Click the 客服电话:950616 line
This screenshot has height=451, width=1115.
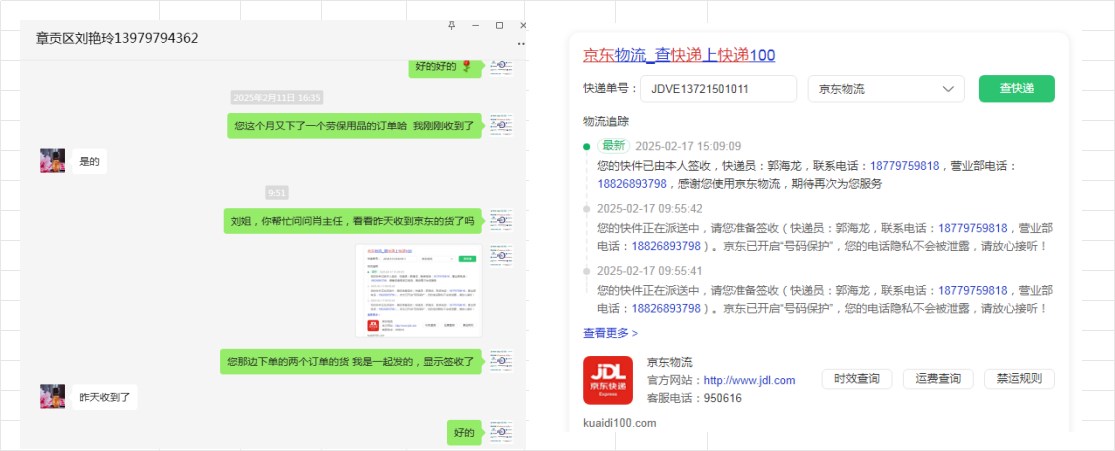694,398
